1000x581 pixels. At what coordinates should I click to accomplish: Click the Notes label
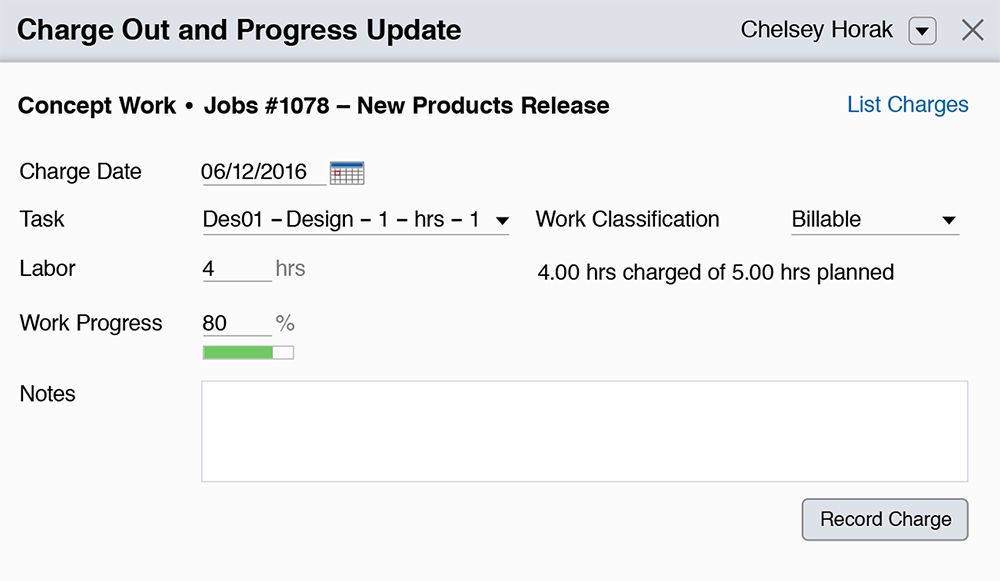click(48, 394)
